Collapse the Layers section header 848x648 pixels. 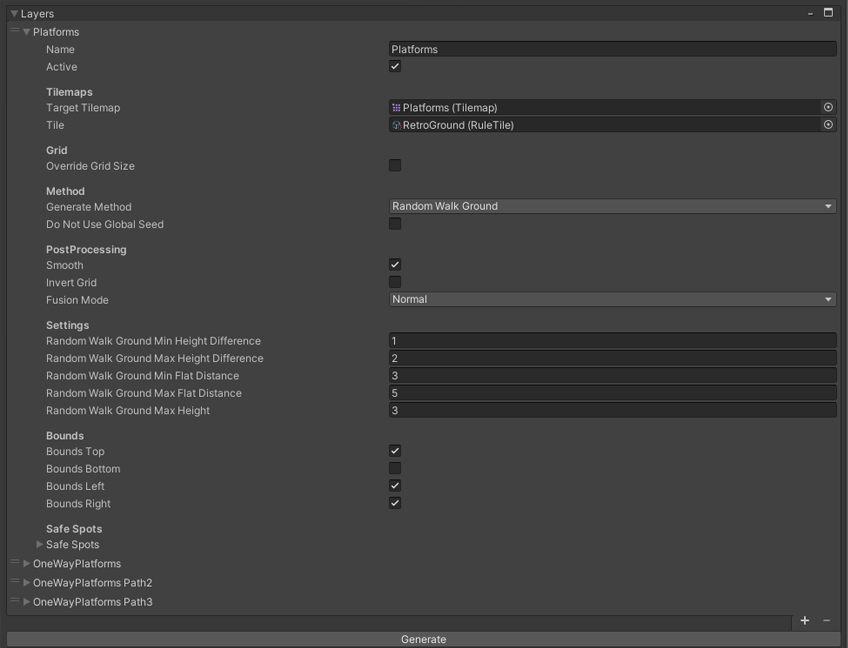(14, 14)
